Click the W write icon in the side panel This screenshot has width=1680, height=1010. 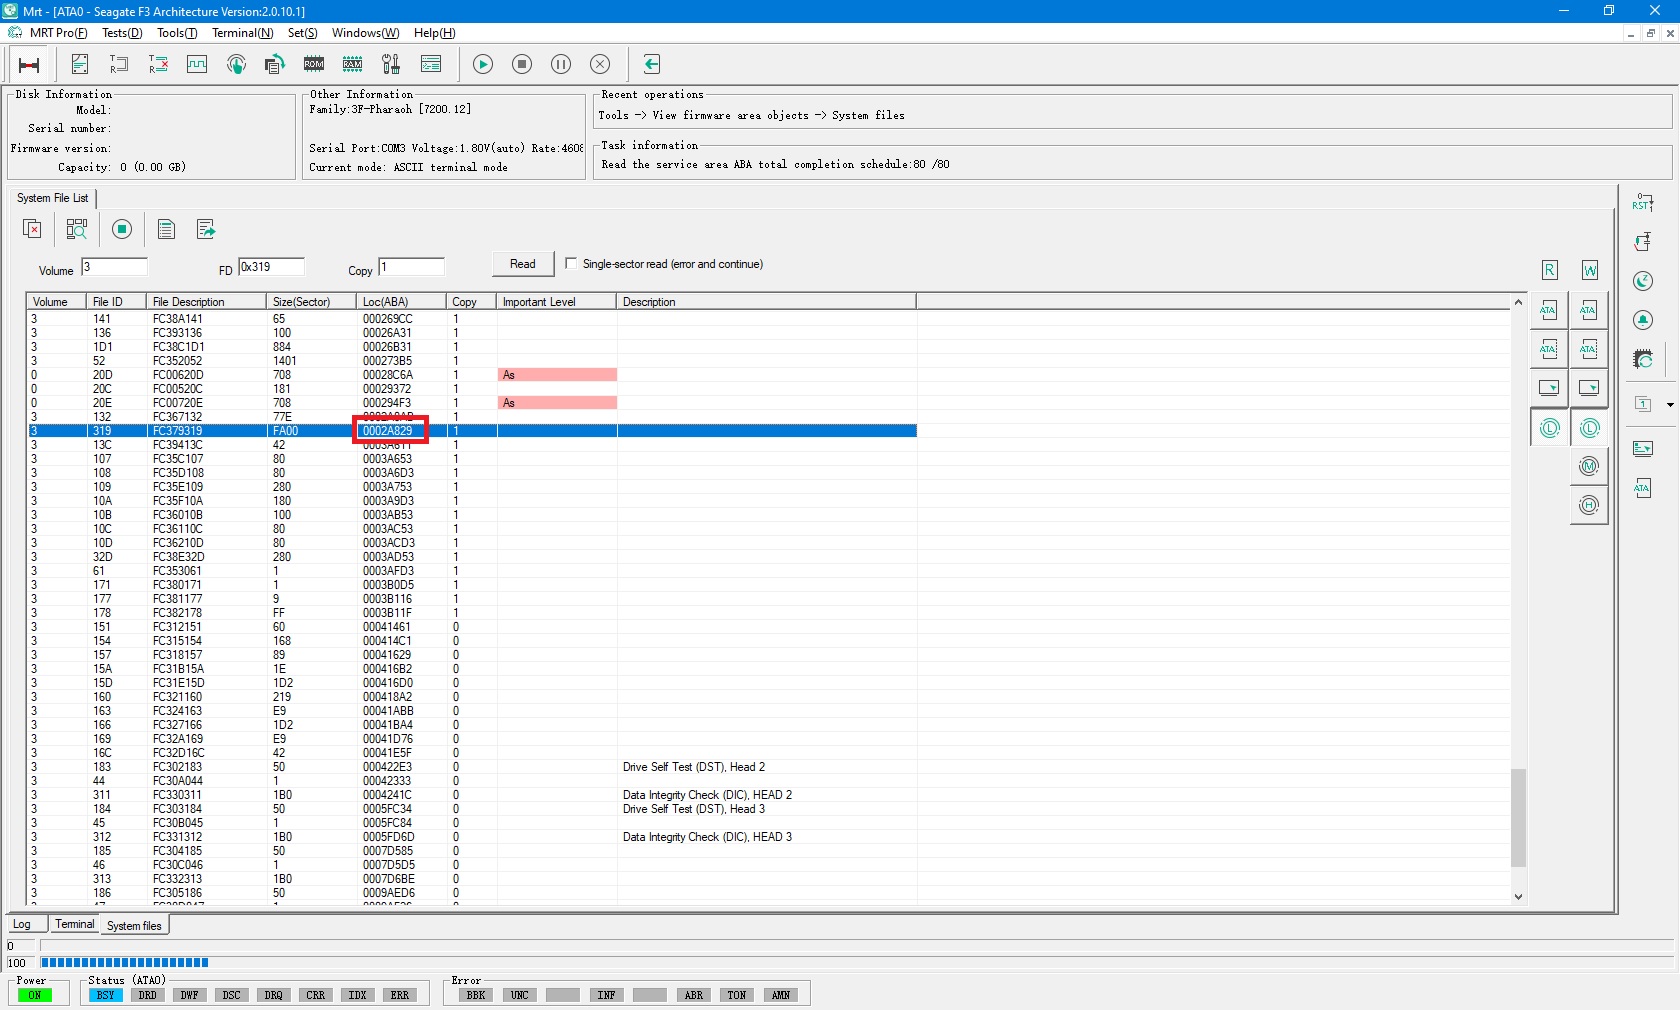(x=1590, y=270)
